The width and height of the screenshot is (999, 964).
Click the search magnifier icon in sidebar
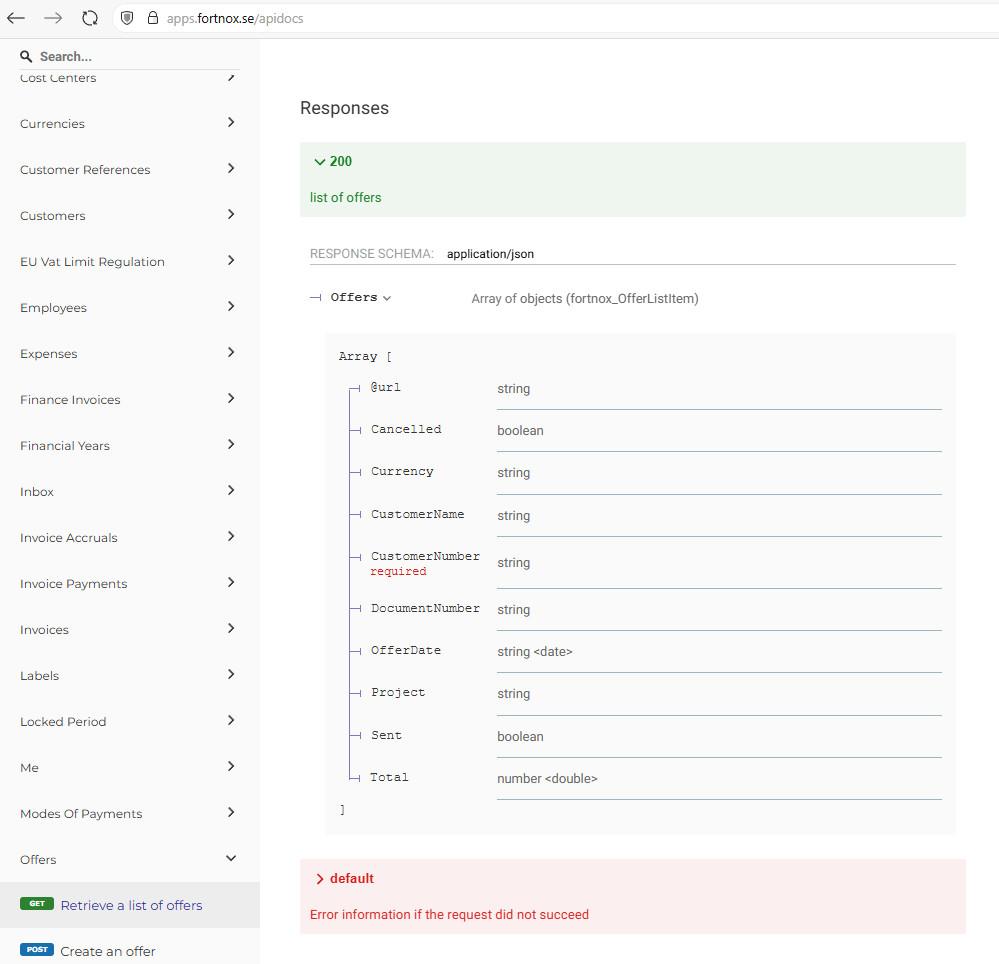(27, 57)
